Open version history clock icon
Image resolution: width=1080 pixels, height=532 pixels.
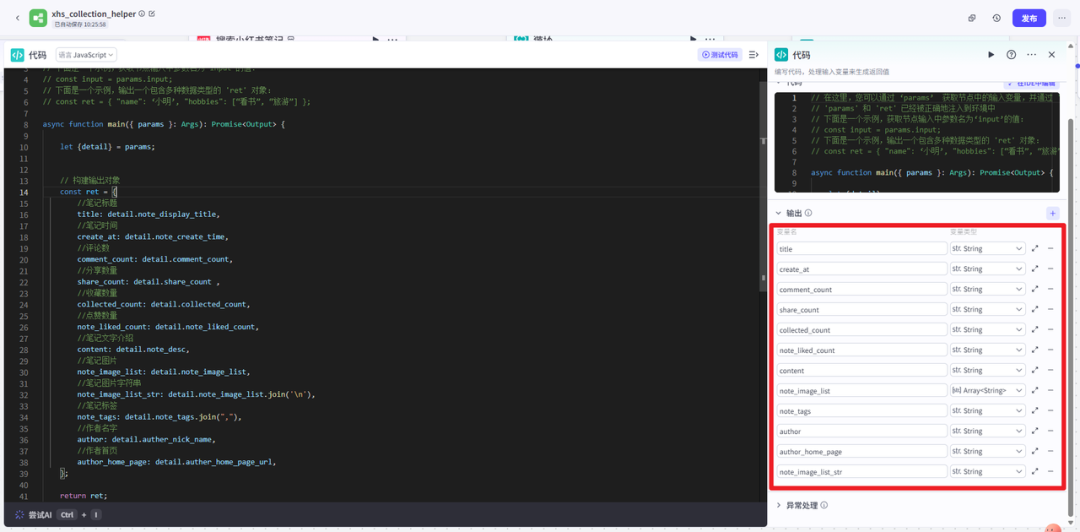click(x=997, y=18)
